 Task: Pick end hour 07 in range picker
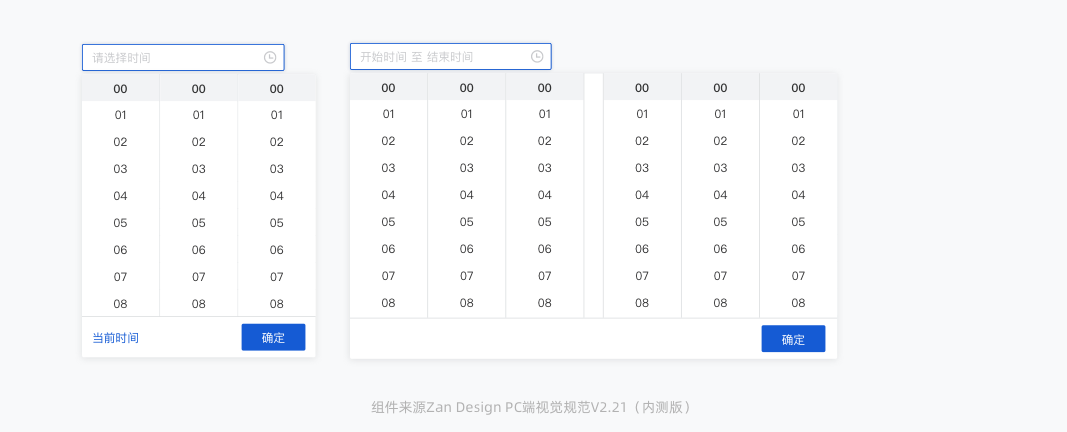pyautogui.click(x=642, y=276)
